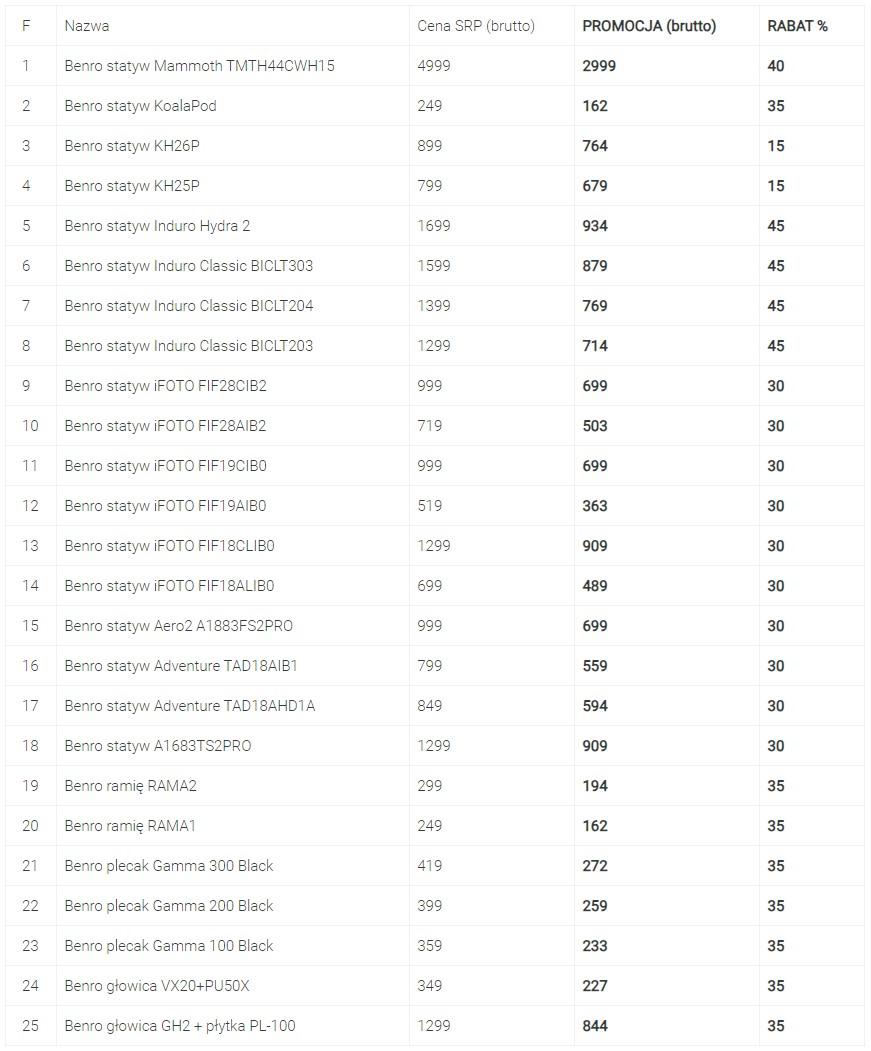Viewport: 871px width, 1051px height.
Task: Select Benro statyw Induro Classic BICLT303
Action: pos(188,266)
